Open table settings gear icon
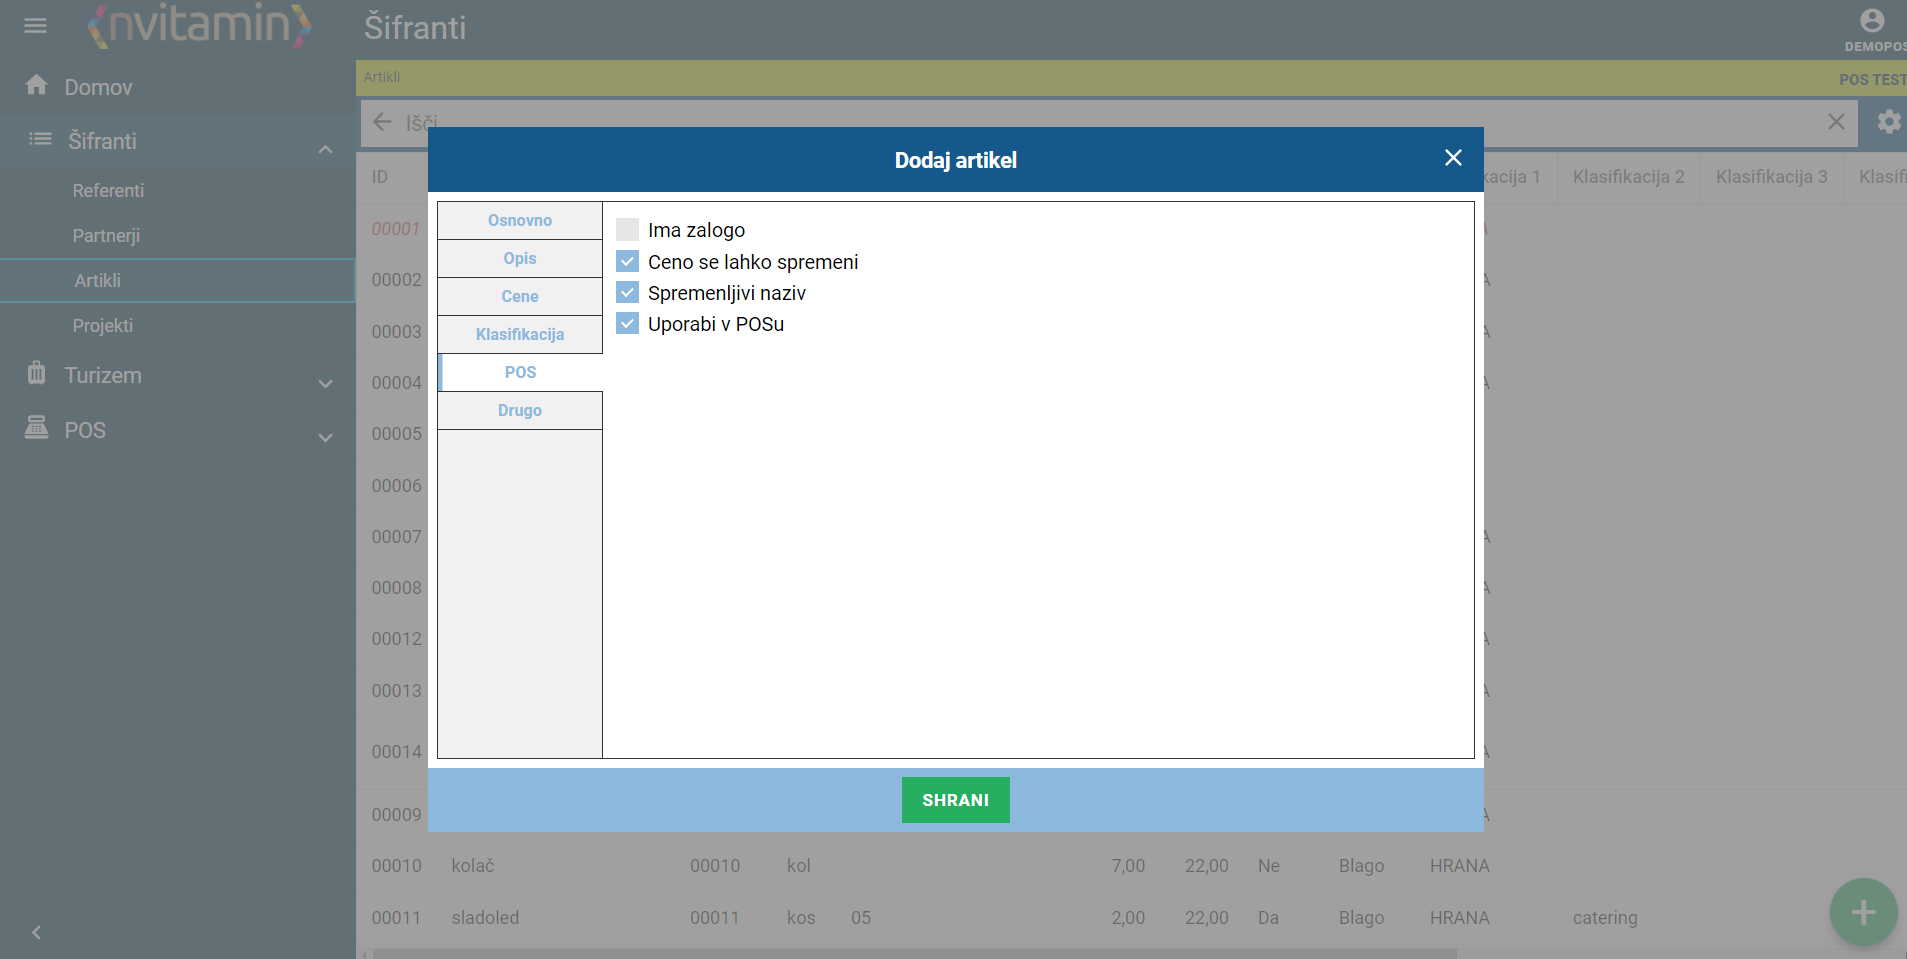1907x959 pixels. pos(1888,122)
